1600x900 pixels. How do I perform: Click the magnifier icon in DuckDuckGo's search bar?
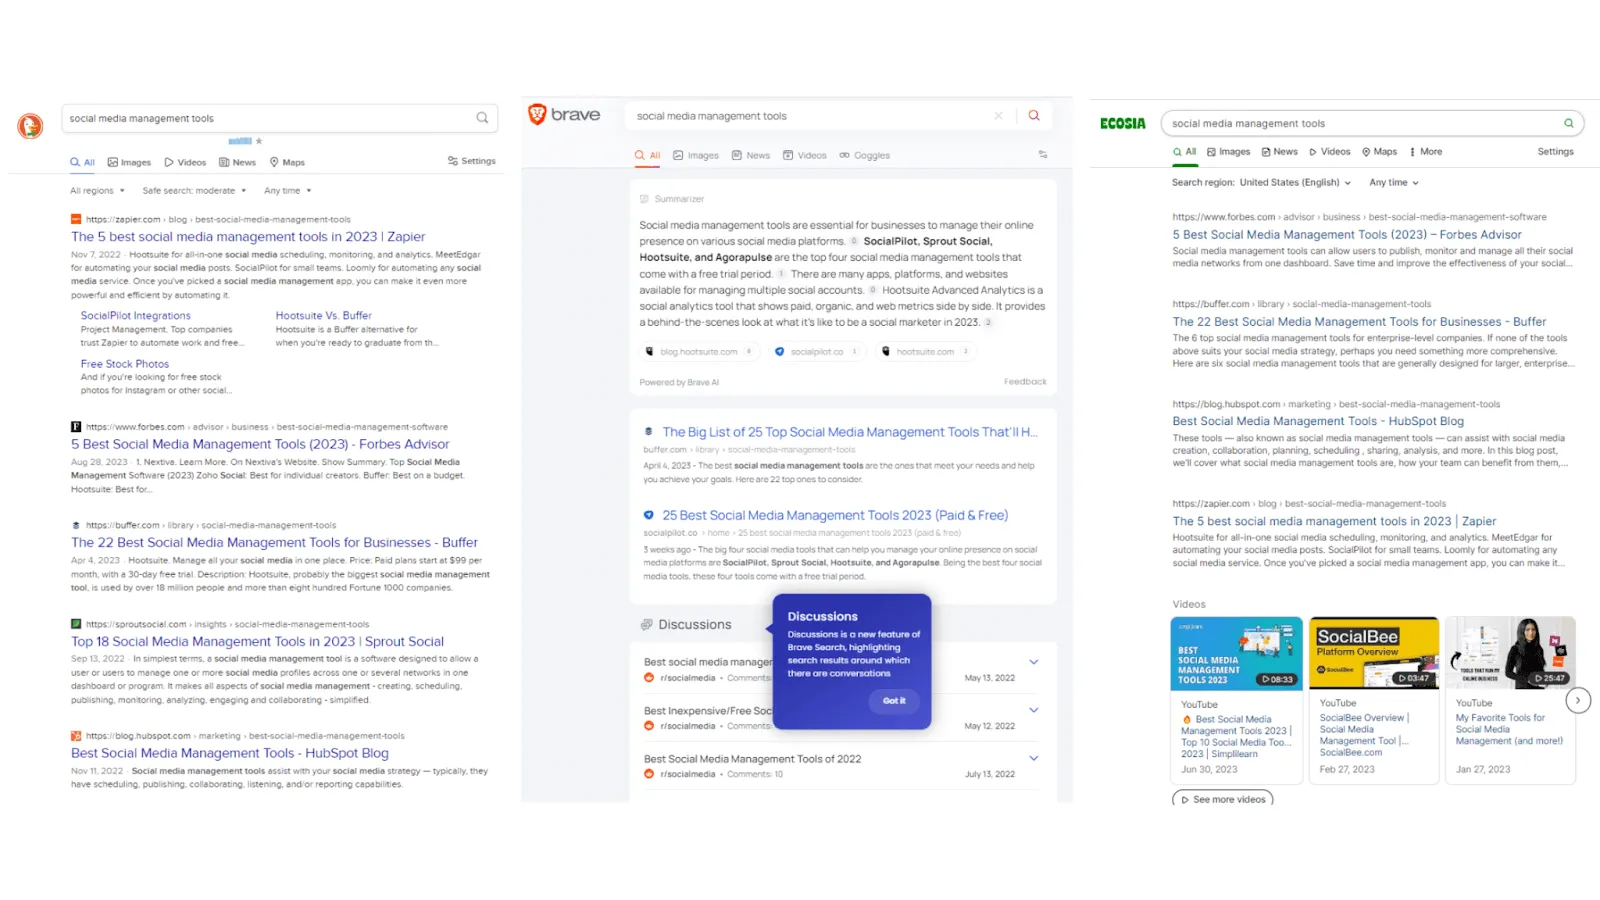(482, 117)
